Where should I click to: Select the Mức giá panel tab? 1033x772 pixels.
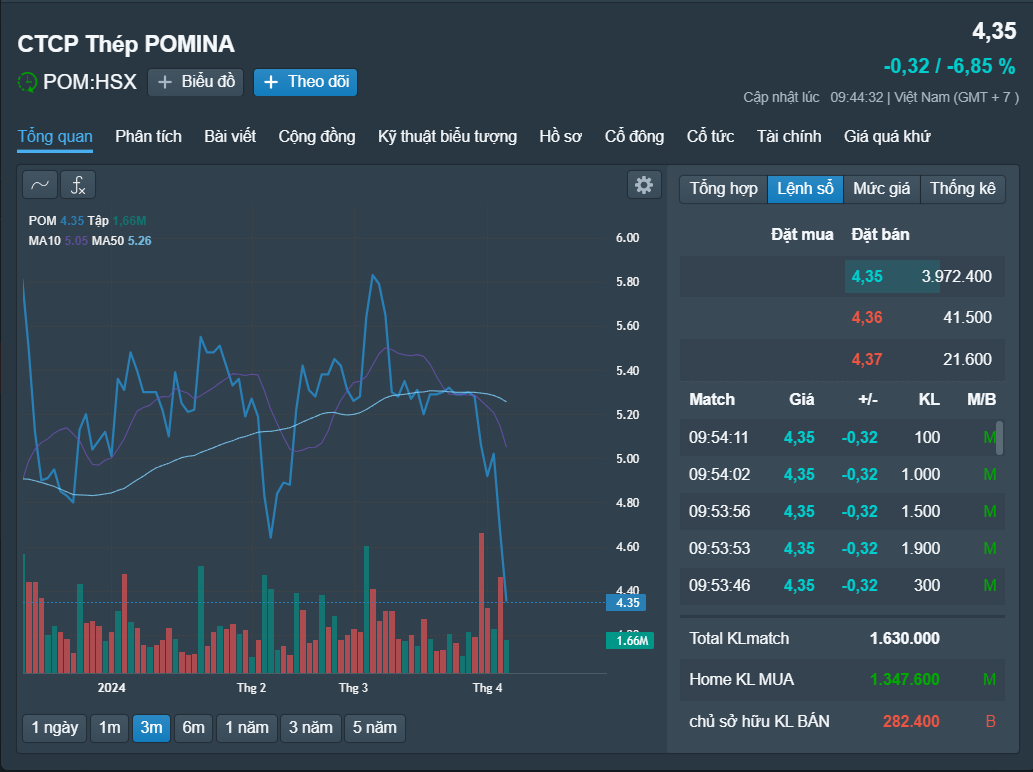(x=881, y=188)
